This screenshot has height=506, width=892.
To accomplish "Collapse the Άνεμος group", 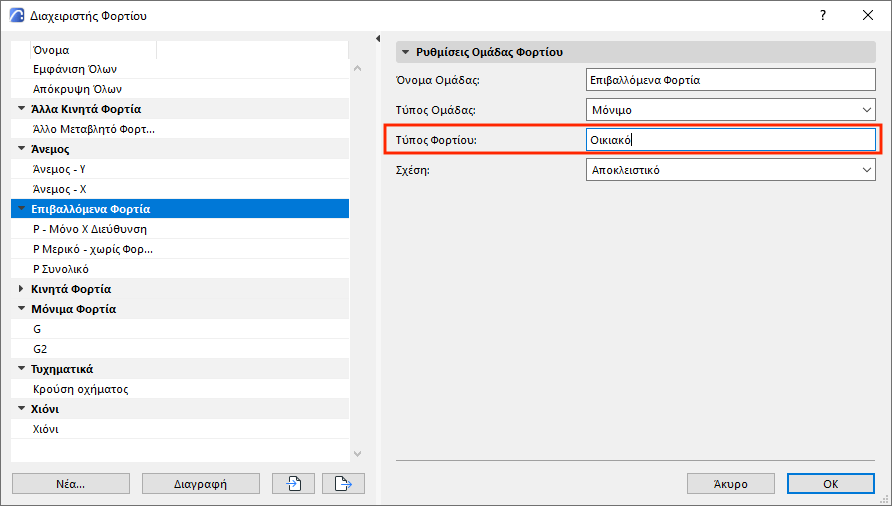I will pos(21,149).
